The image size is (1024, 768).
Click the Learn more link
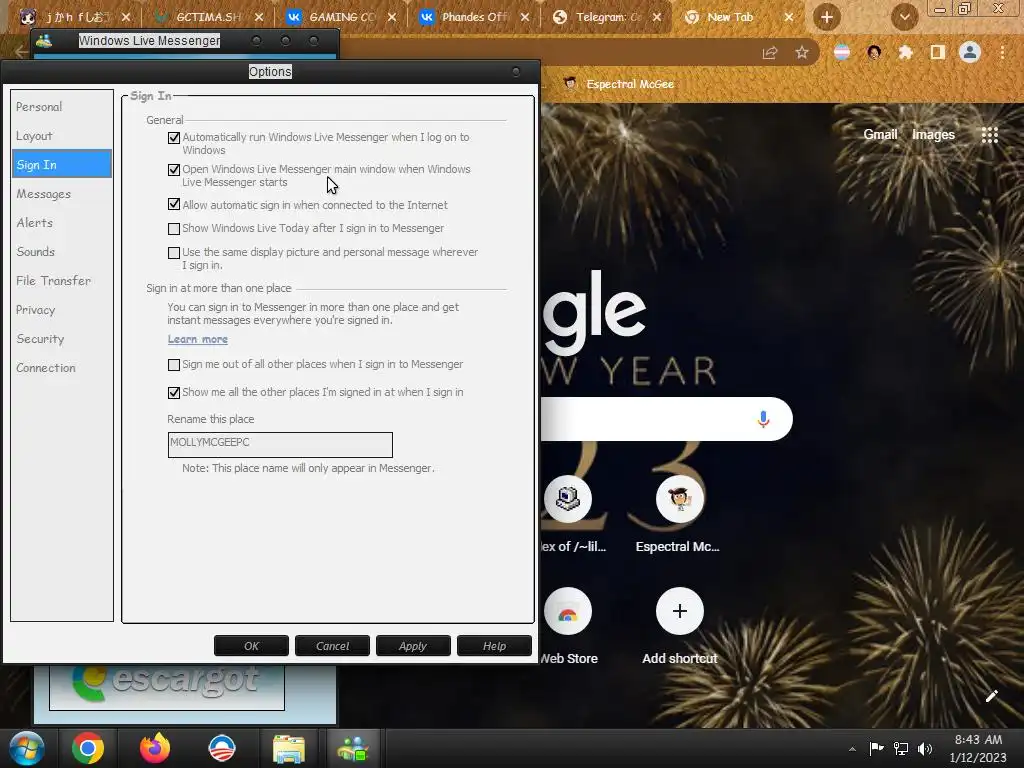tap(197, 339)
